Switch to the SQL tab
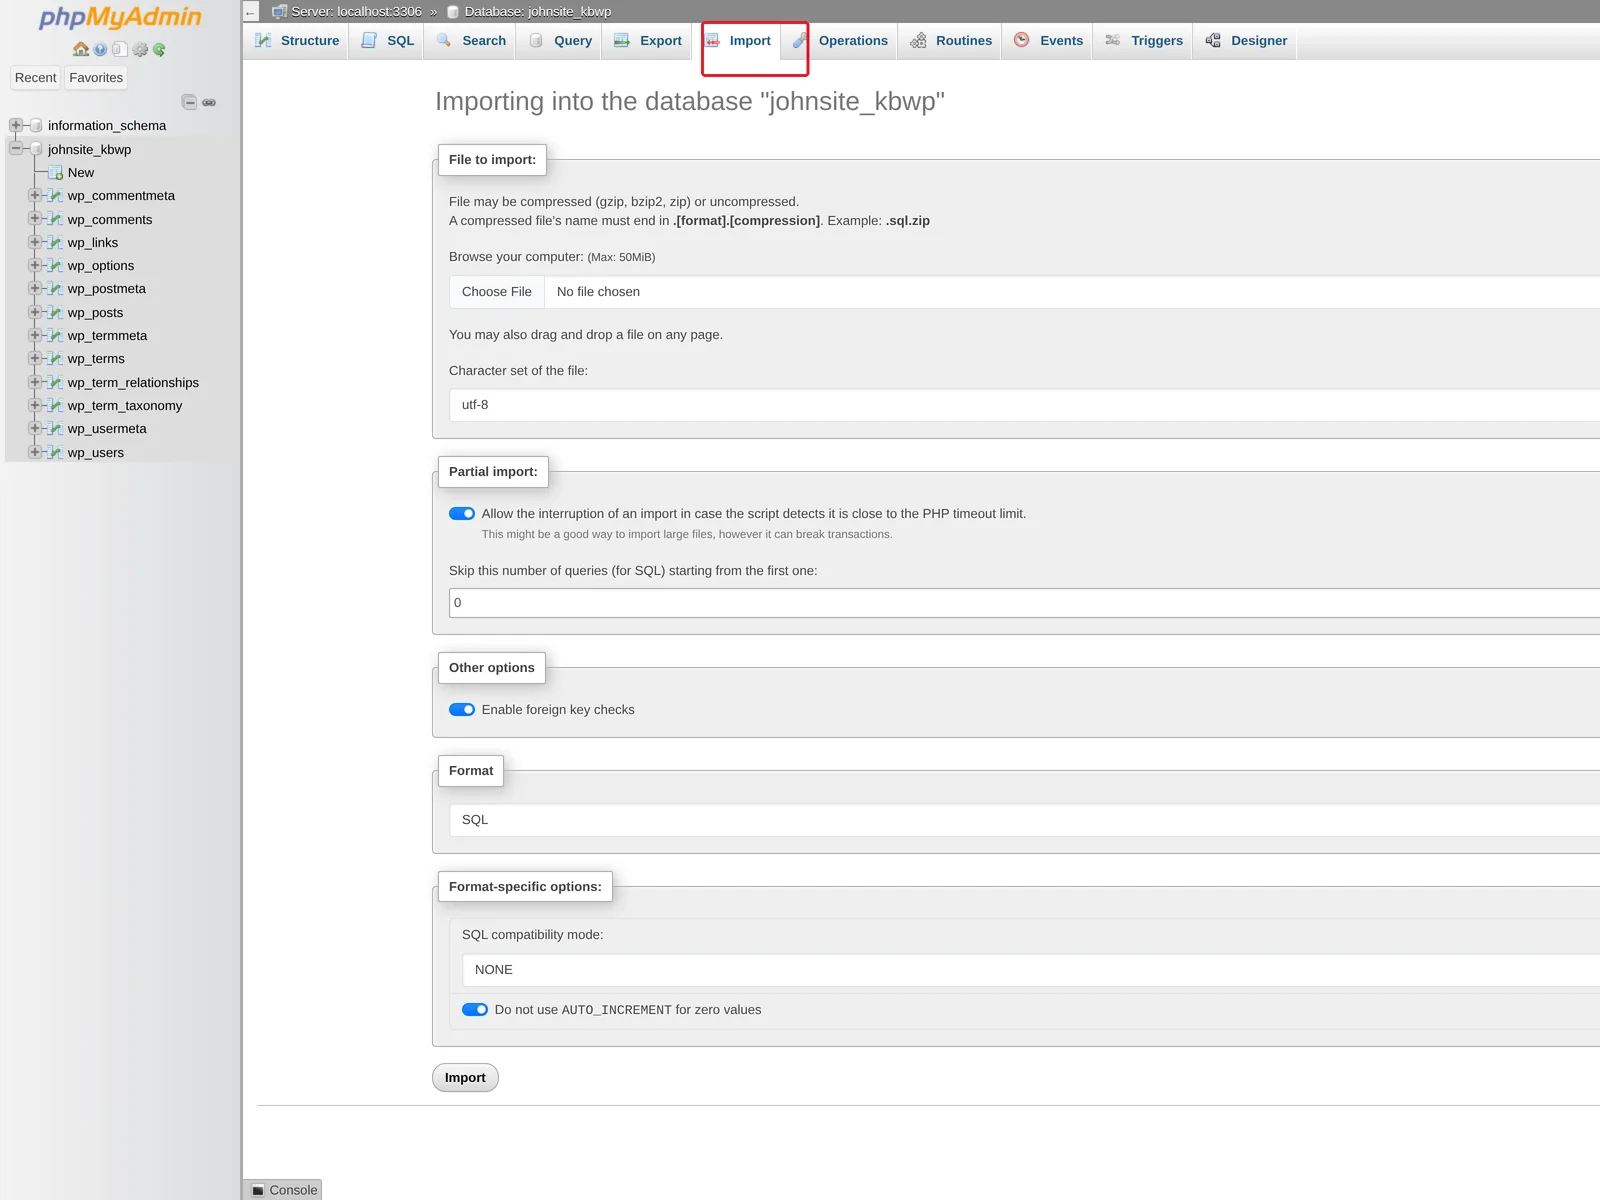 pyautogui.click(x=387, y=41)
